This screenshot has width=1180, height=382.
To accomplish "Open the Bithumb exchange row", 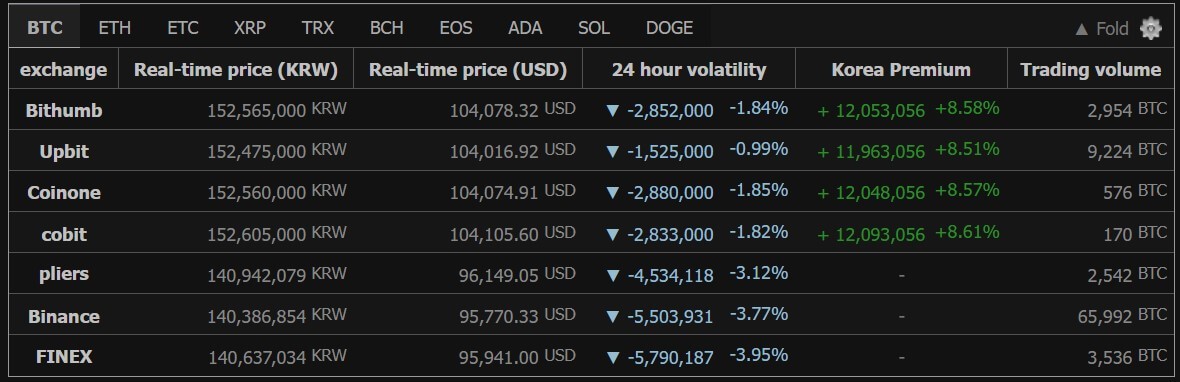I will pyautogui.click(x=590, y=110).
